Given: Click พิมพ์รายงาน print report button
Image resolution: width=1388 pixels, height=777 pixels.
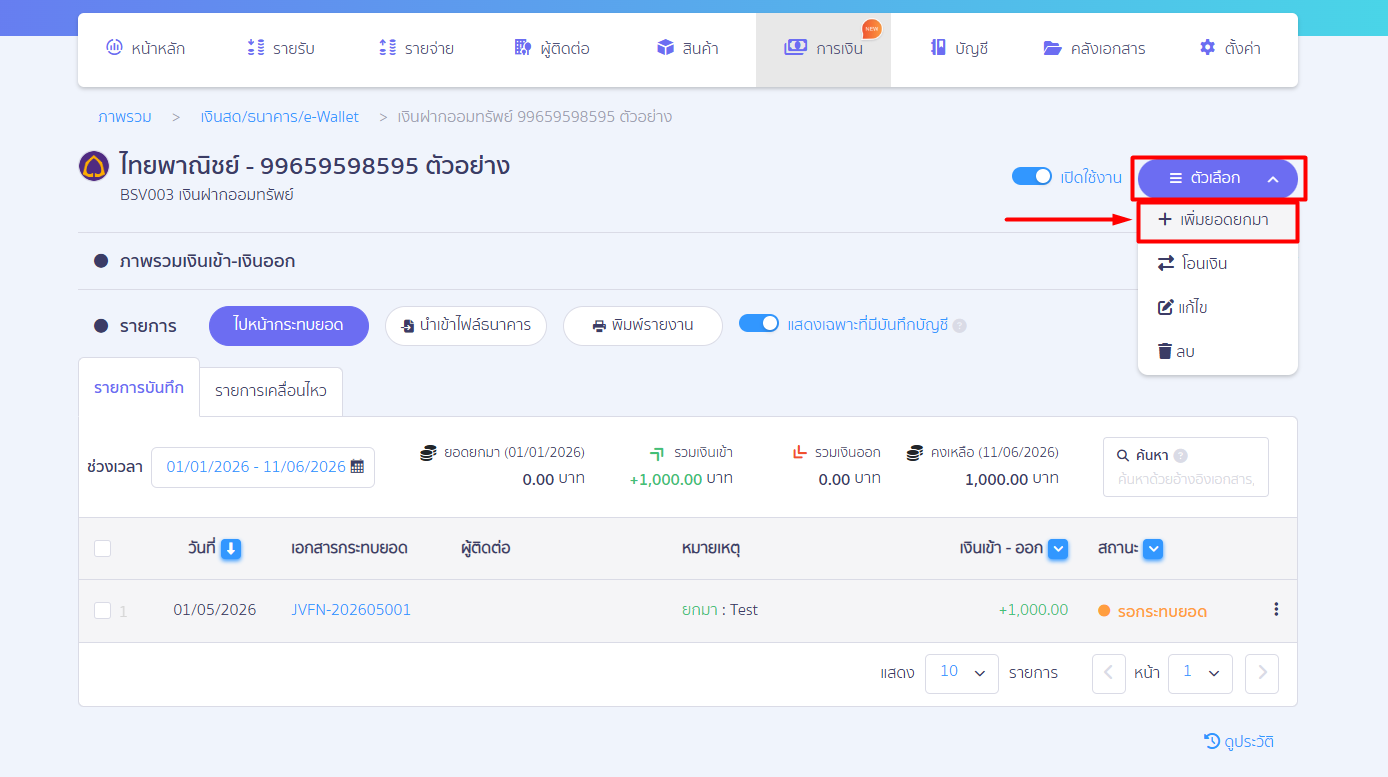Looking at the screenshot, I should click(x=643, y=326).
